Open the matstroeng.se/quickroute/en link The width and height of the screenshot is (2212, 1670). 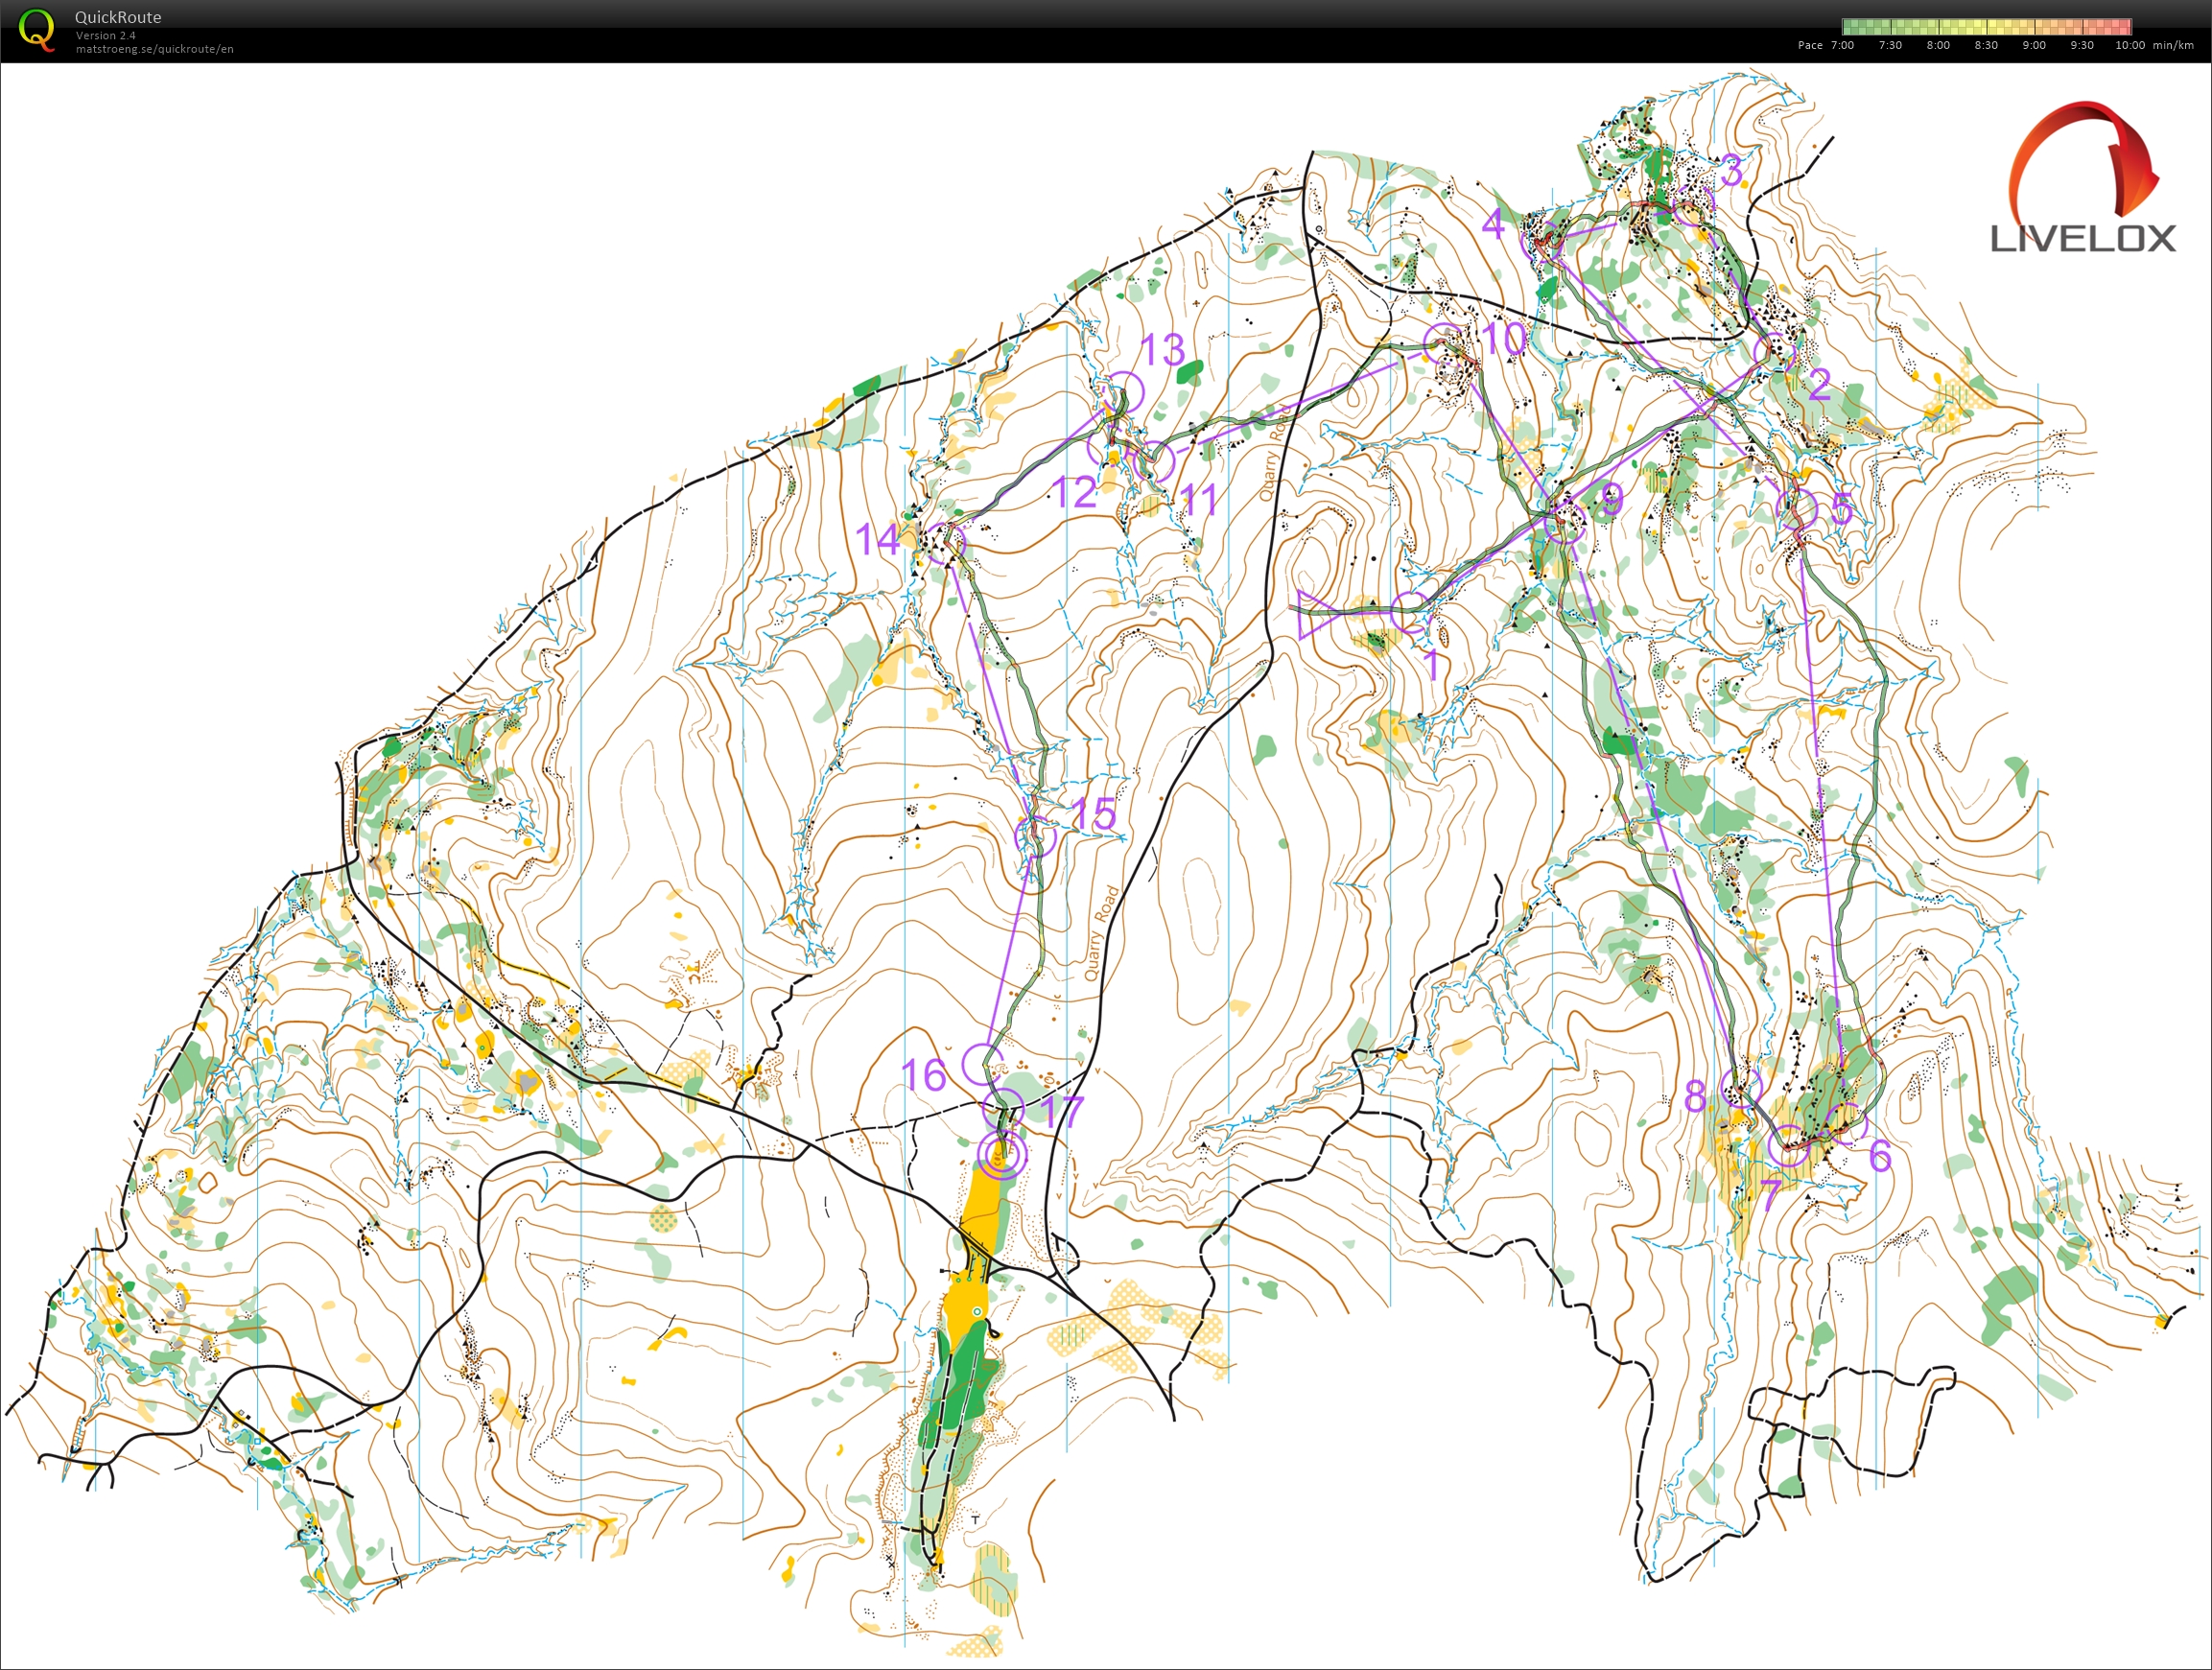[154, 49]
